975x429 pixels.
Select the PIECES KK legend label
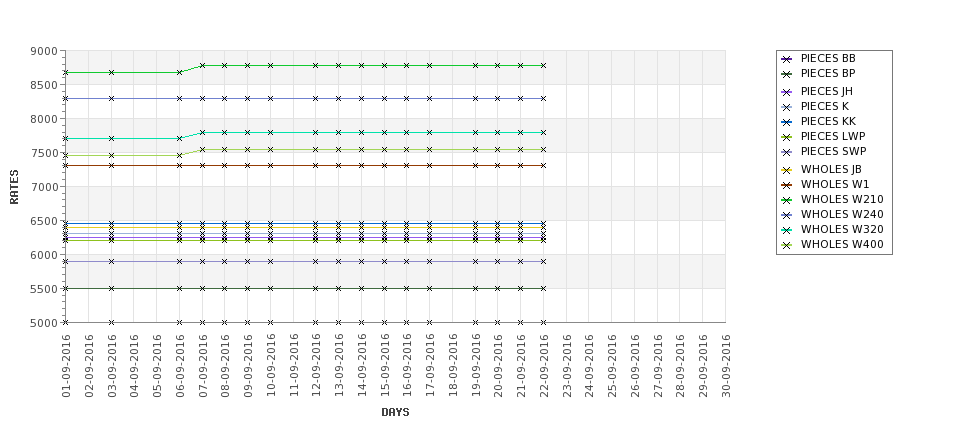tap(828, 121)
